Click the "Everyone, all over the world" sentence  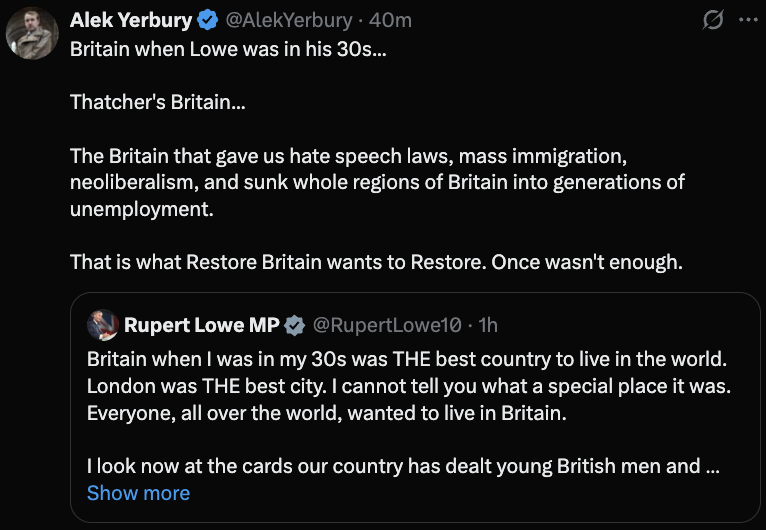pyautogui.click(x=326, y=412)
